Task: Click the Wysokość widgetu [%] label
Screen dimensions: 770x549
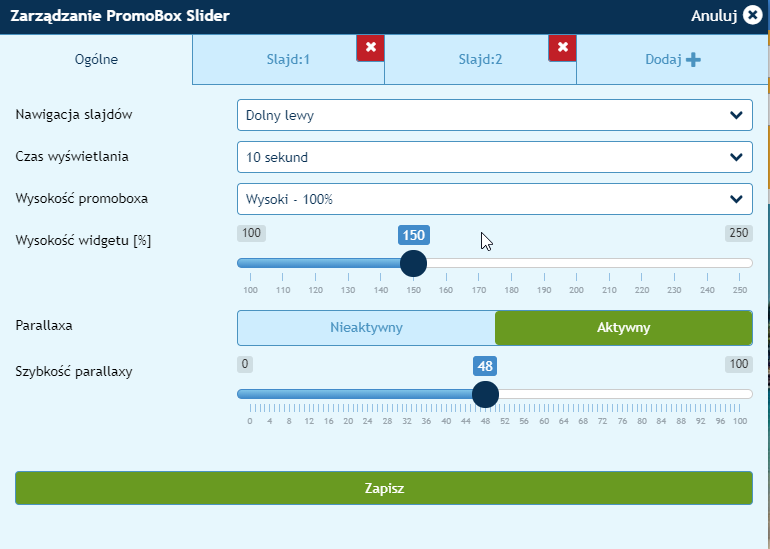Action: (x=83, y=241)
